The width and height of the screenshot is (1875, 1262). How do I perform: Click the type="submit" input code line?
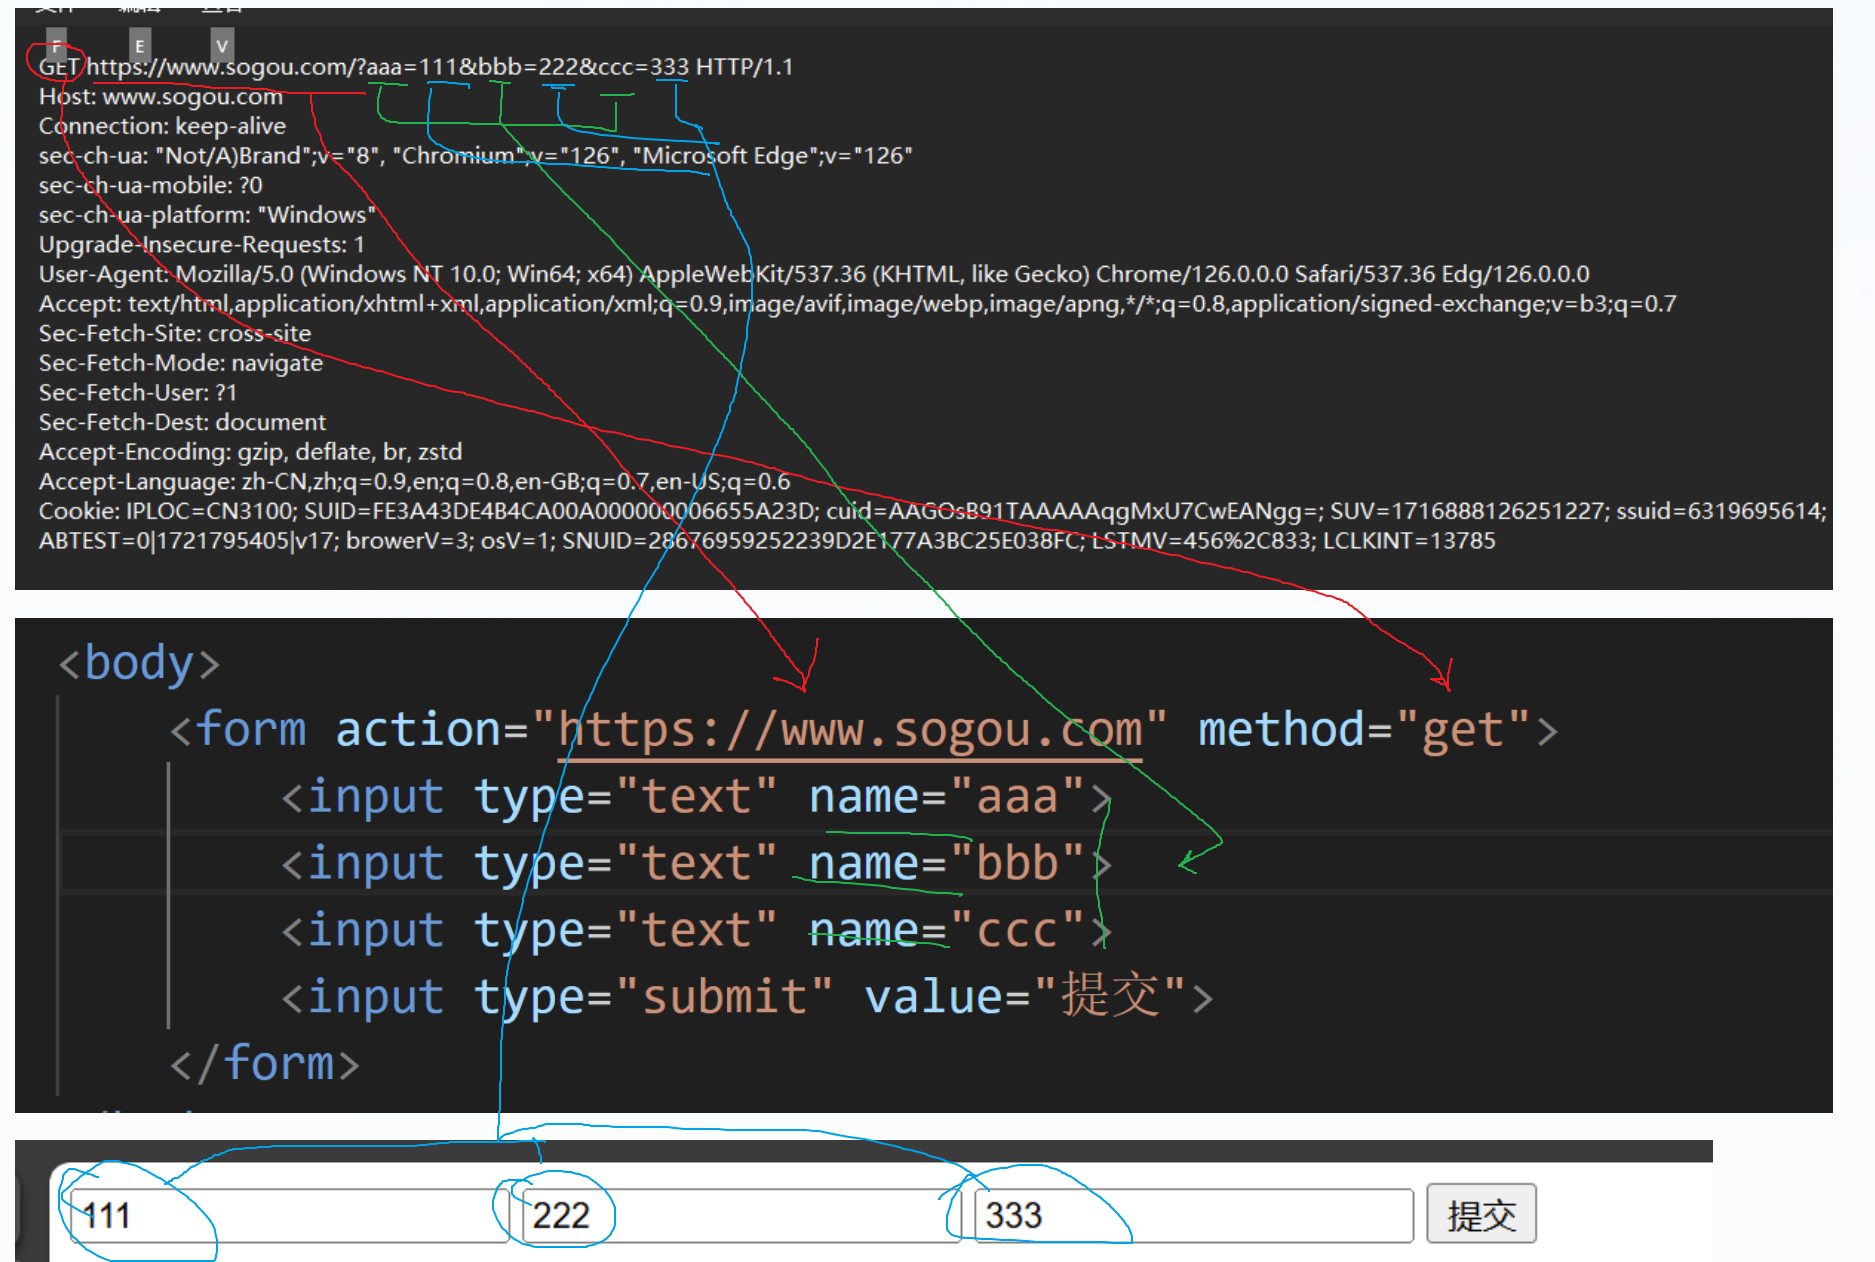coord(747,997)
